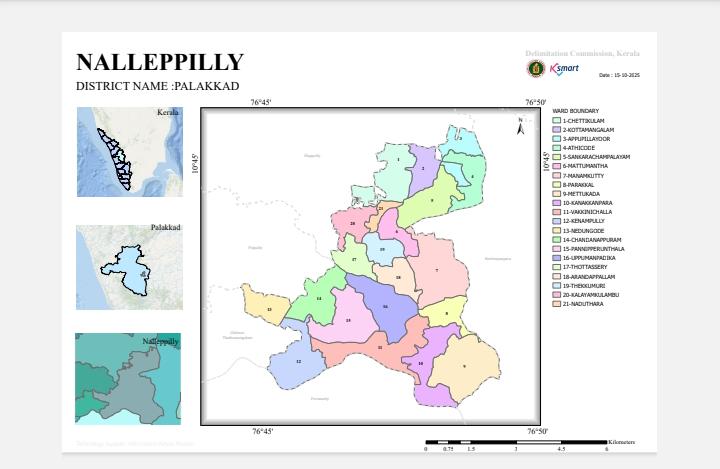Screen dimensions: 720x469
Task: Select the 9-METTUKADA legend color box
Action: pos(557,194)
